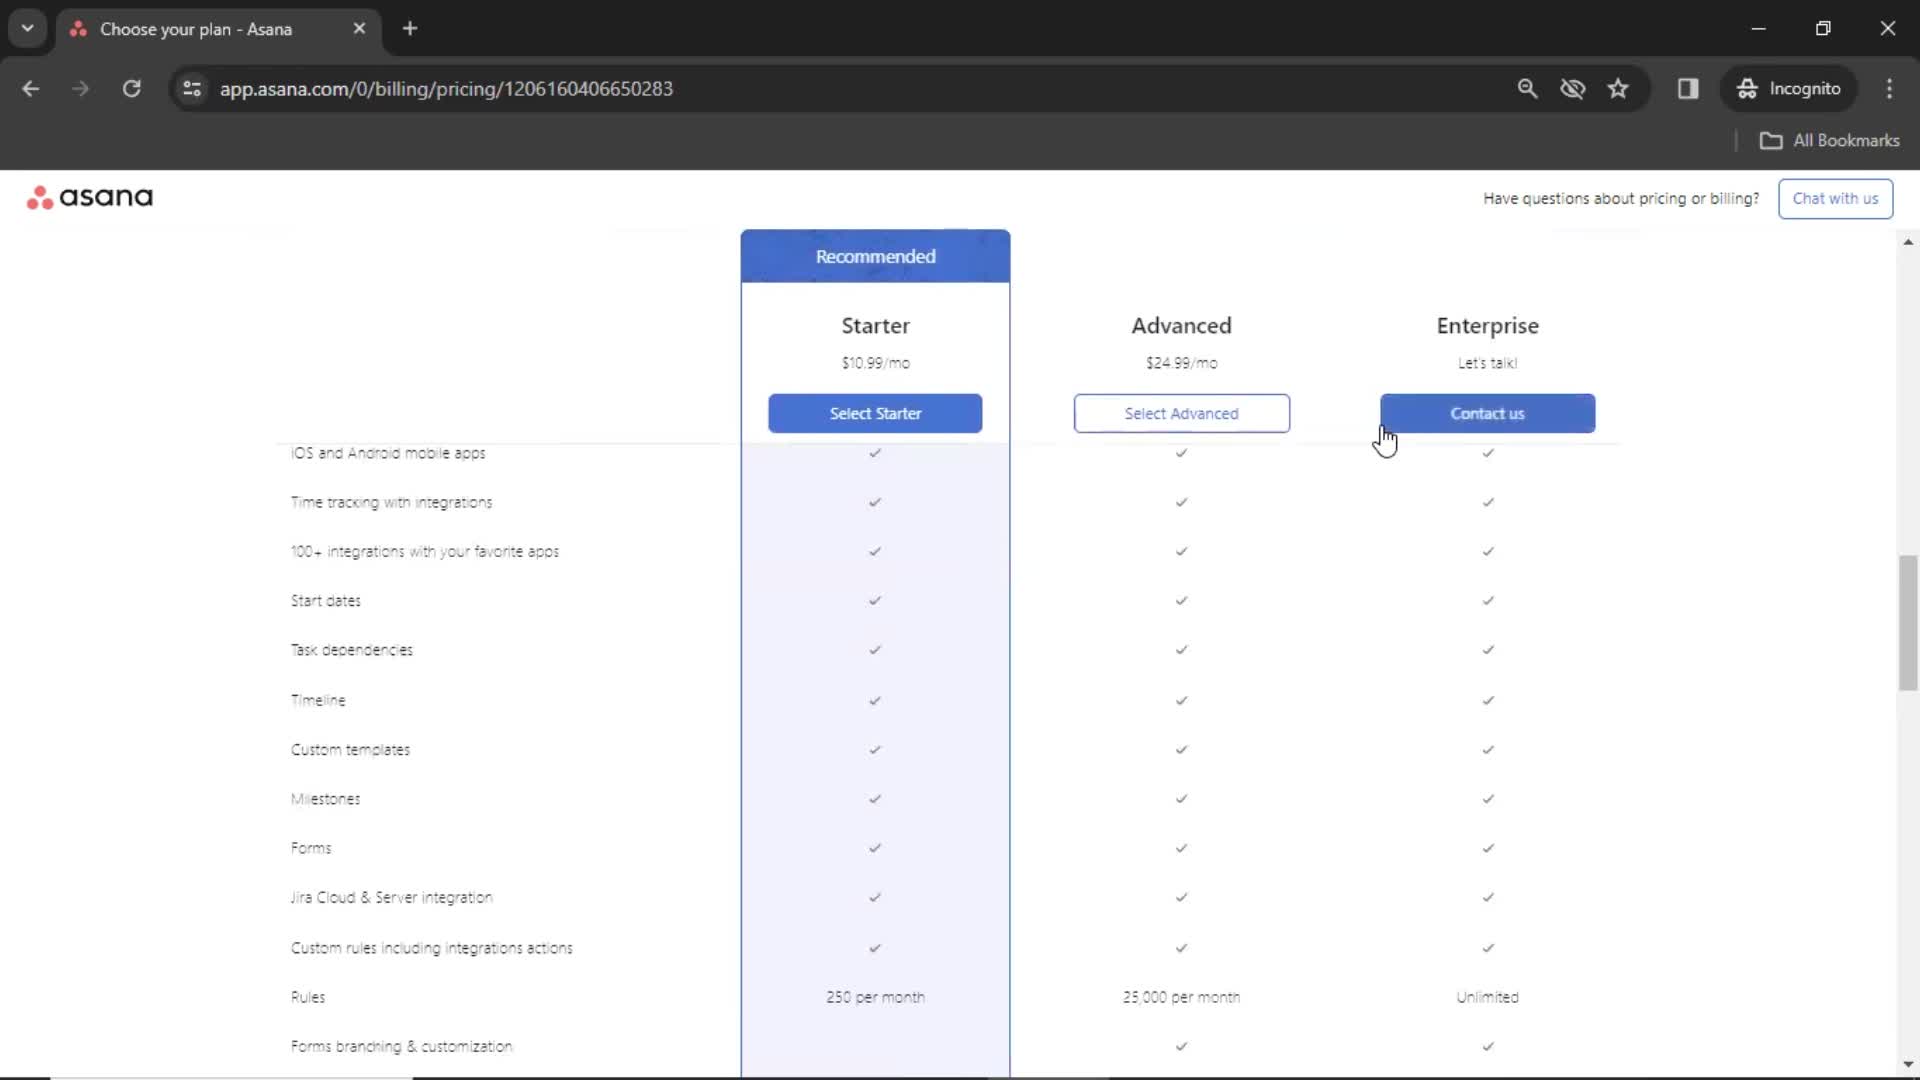The width and height of the screenshot is (1920, 1080).
Task: Click the Have questions about pricing or billing text
Action: click(1621, 199)
